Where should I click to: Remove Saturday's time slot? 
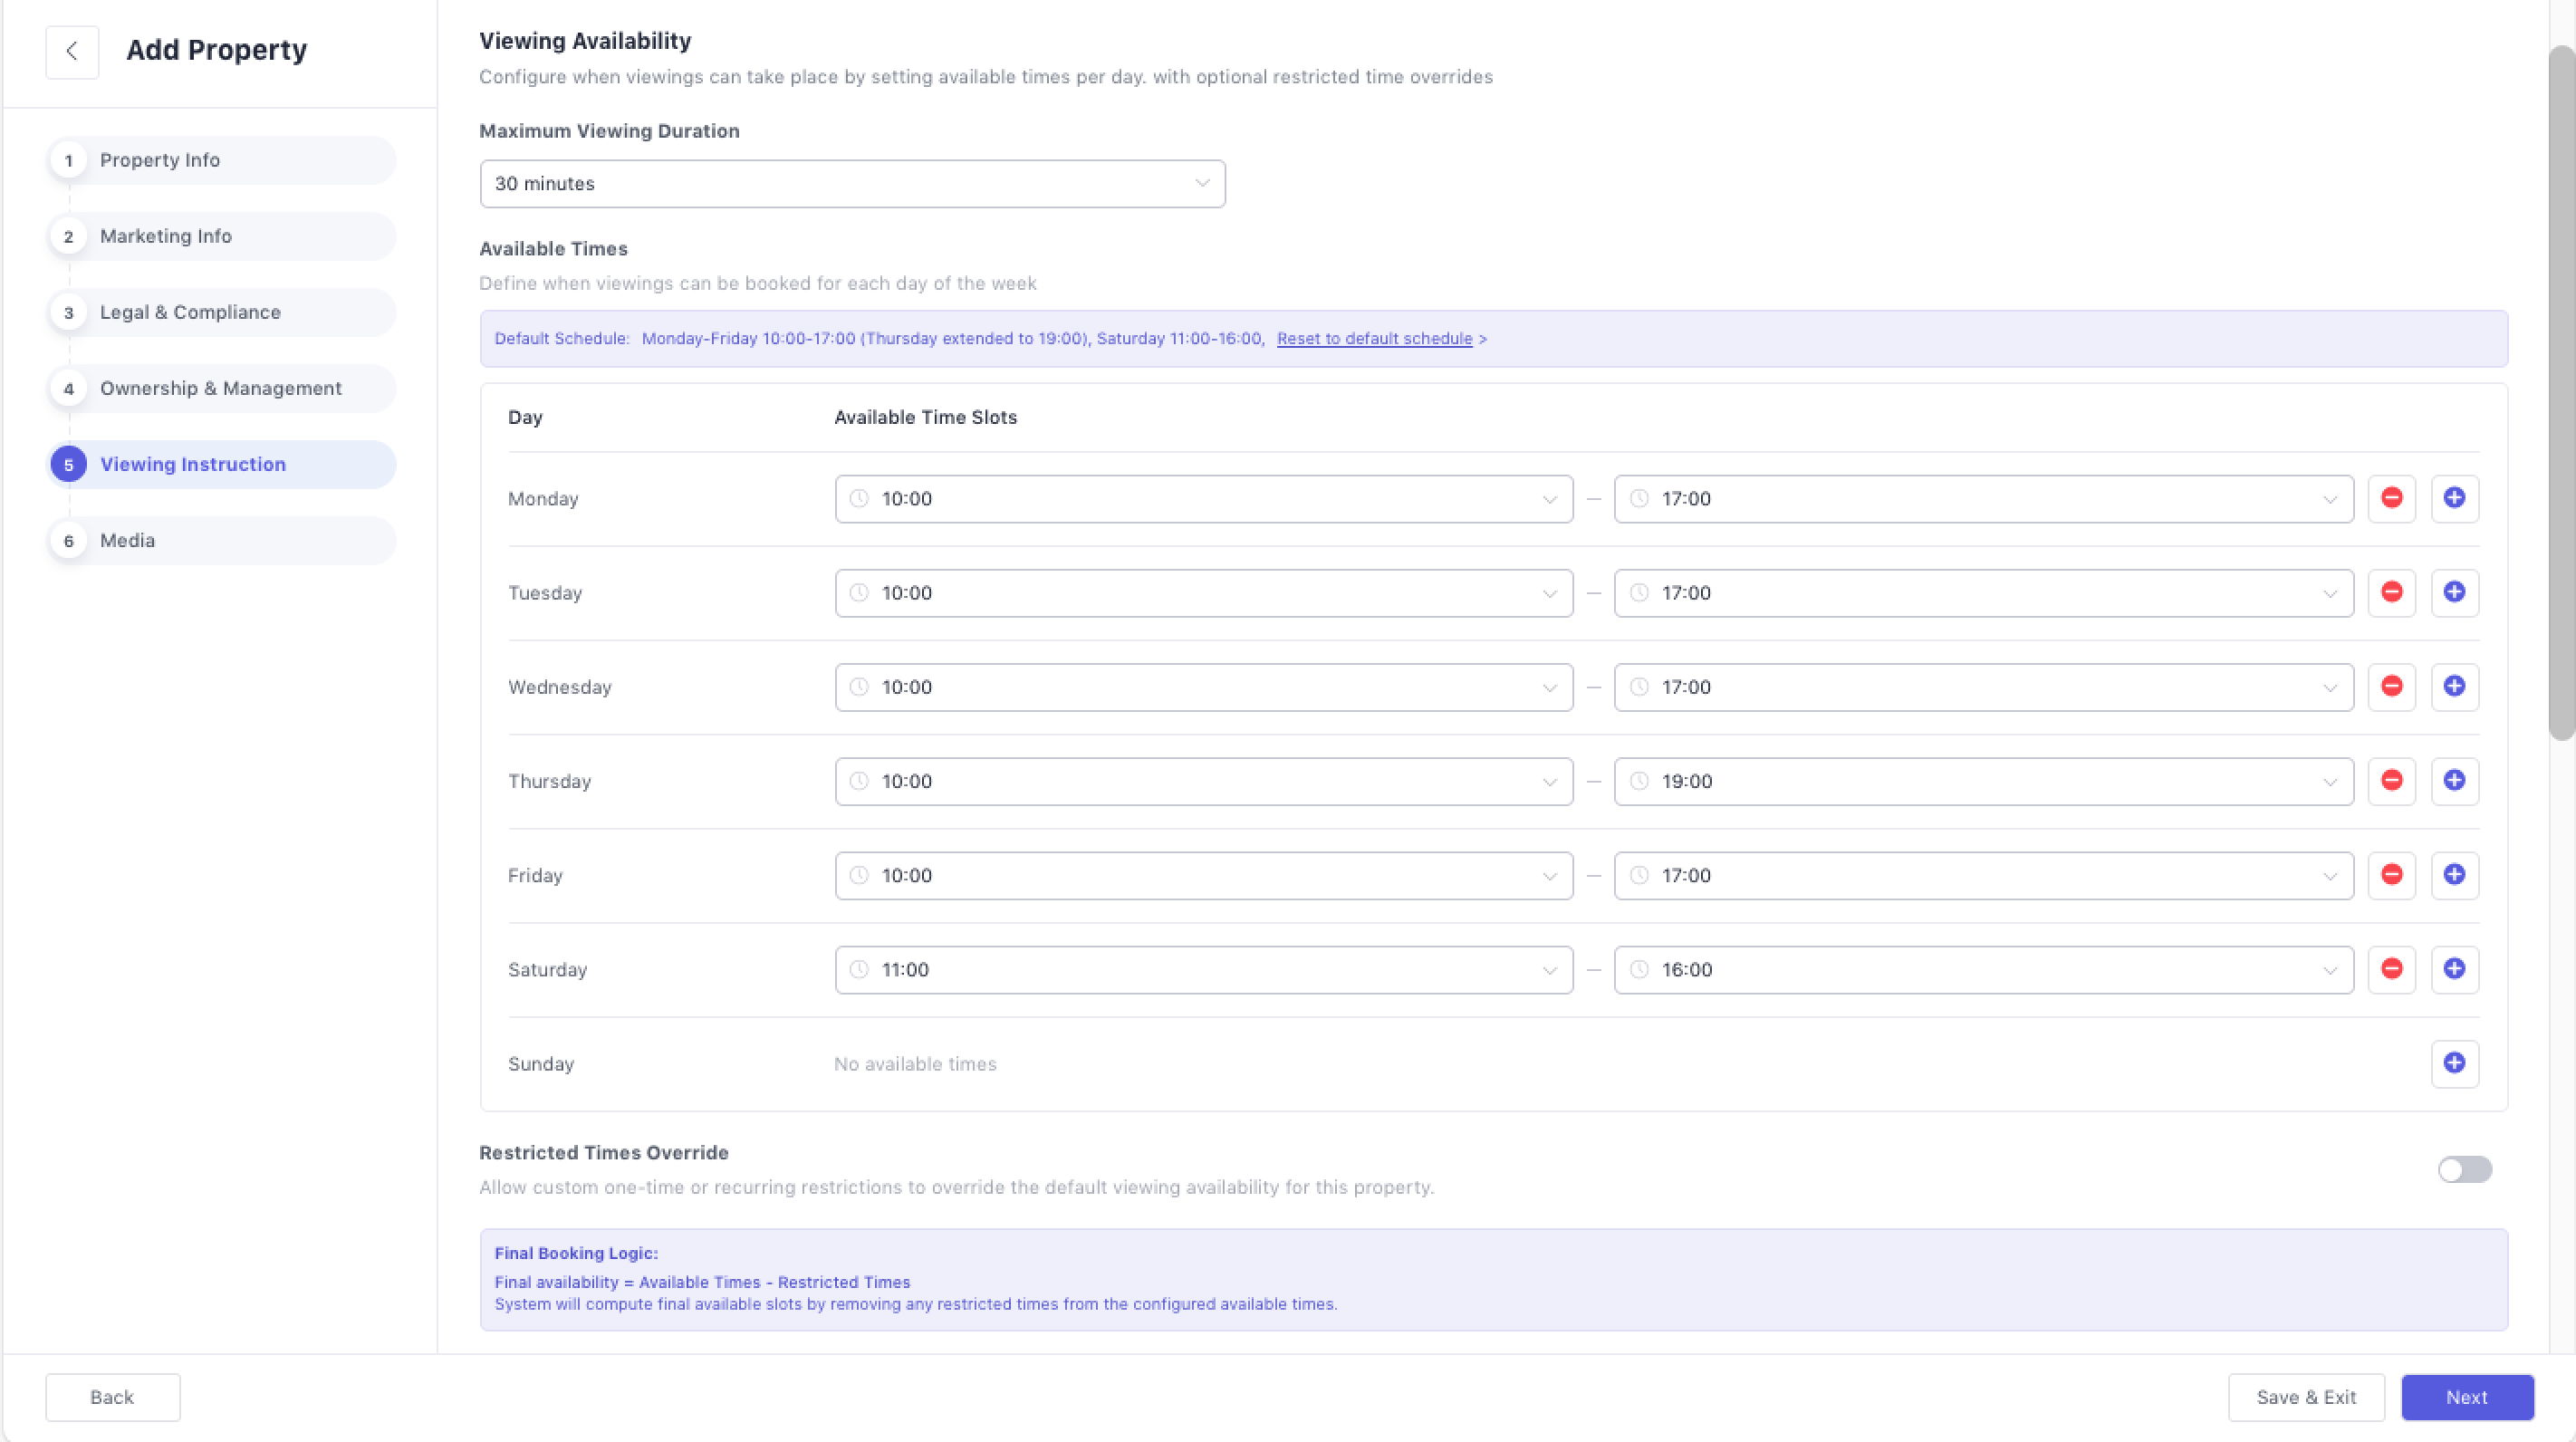pos(2391,969)
